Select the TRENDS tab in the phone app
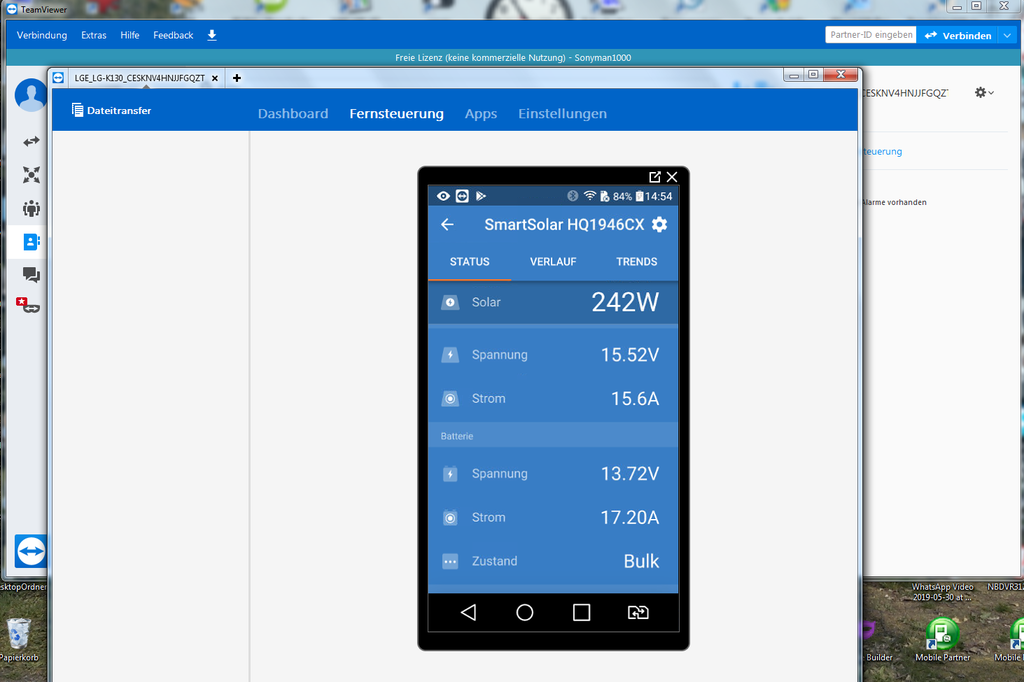This screenshot has width=1024, height=682. coord(637,261)
